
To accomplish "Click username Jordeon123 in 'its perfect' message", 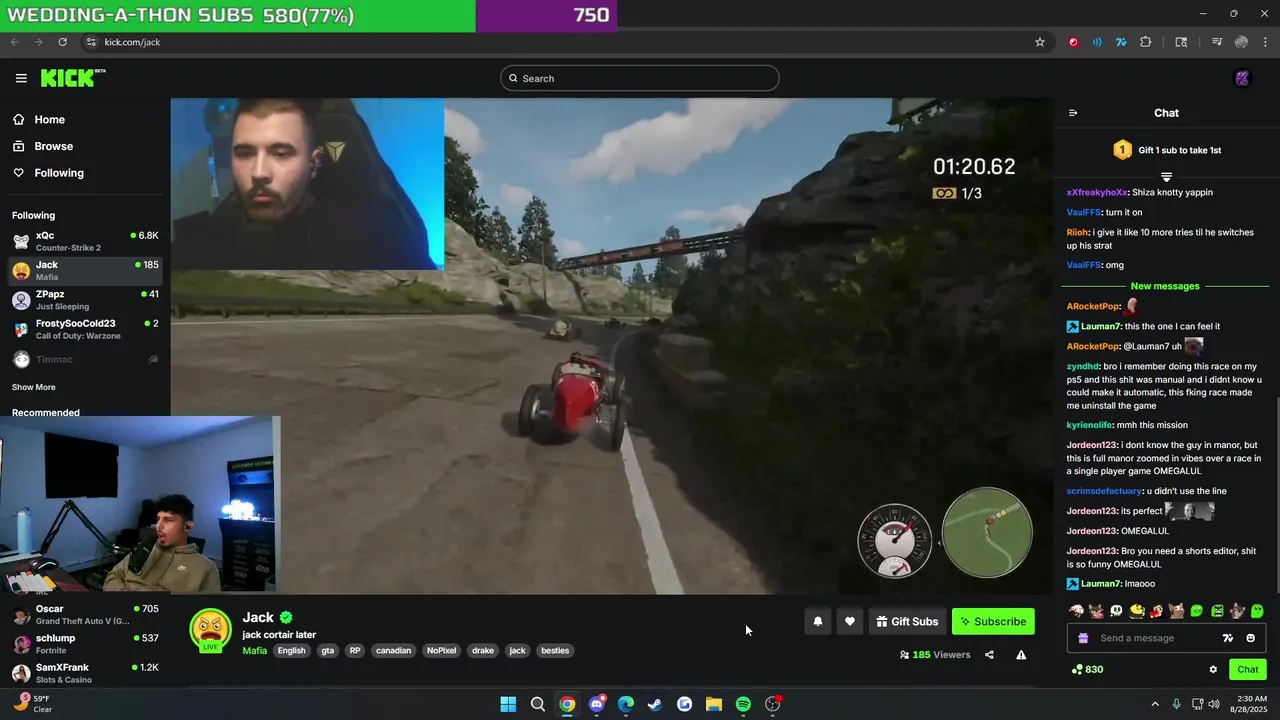I will point(1092,511).
